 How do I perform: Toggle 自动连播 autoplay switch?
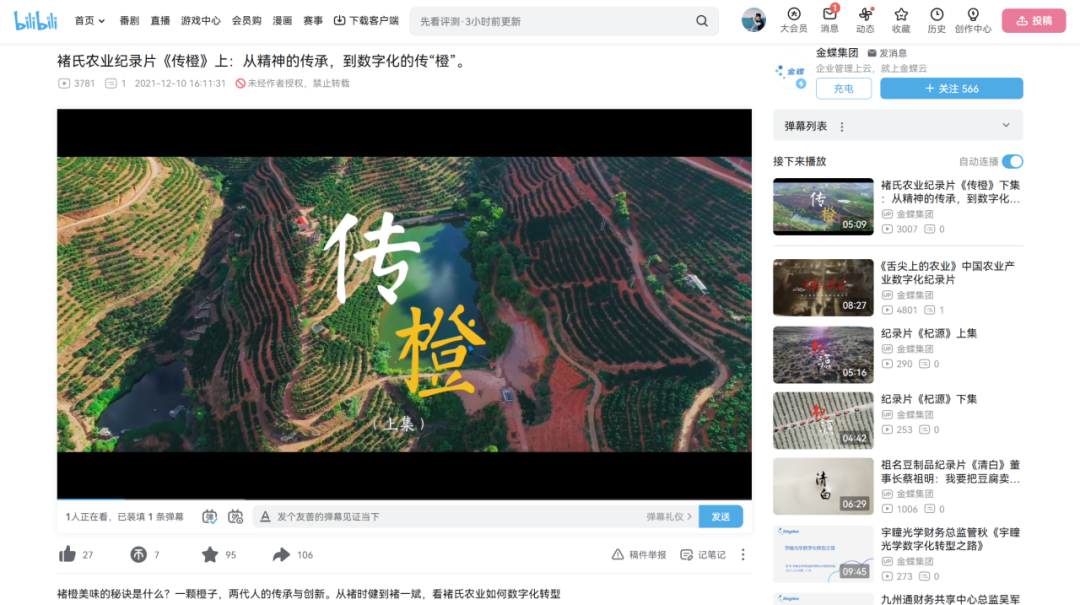(x=1012, y=161)
